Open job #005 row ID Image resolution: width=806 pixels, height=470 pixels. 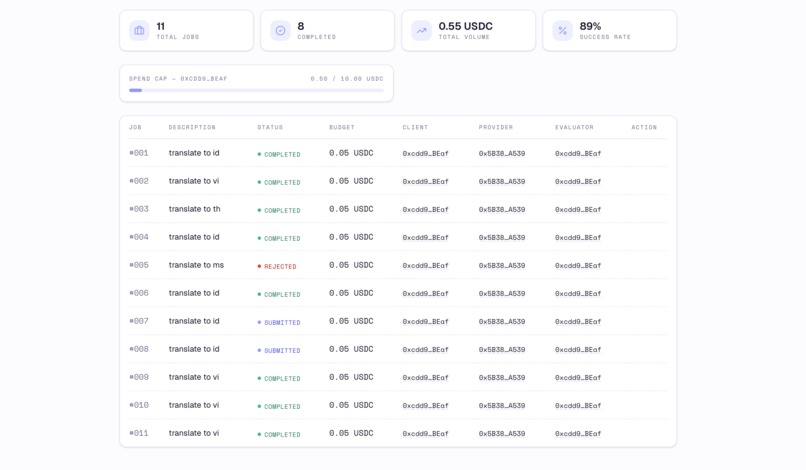(x=139, y=265)
